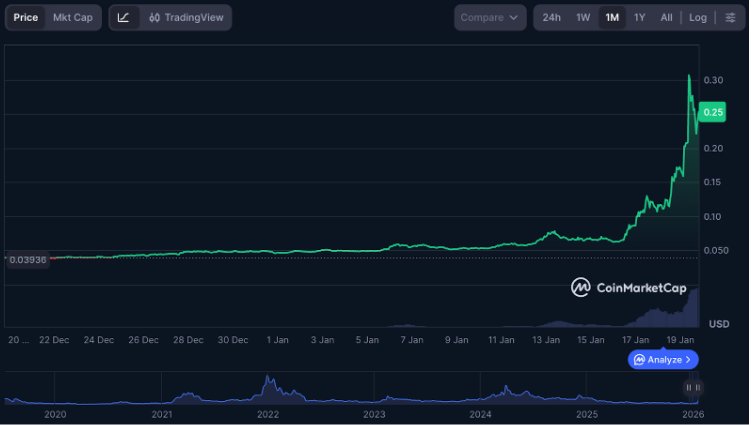Viewport: 751px width, 425px height.
Task: Select the line chart view icon
Action: coord(123,17)
